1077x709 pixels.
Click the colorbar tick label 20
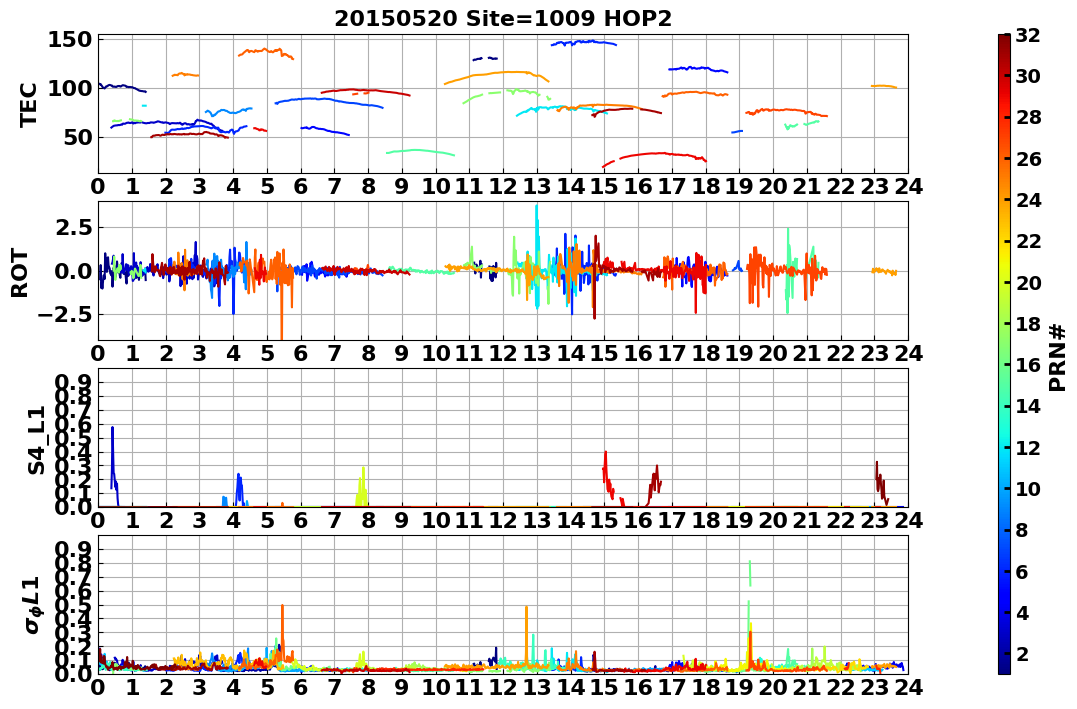(1028, 282)
